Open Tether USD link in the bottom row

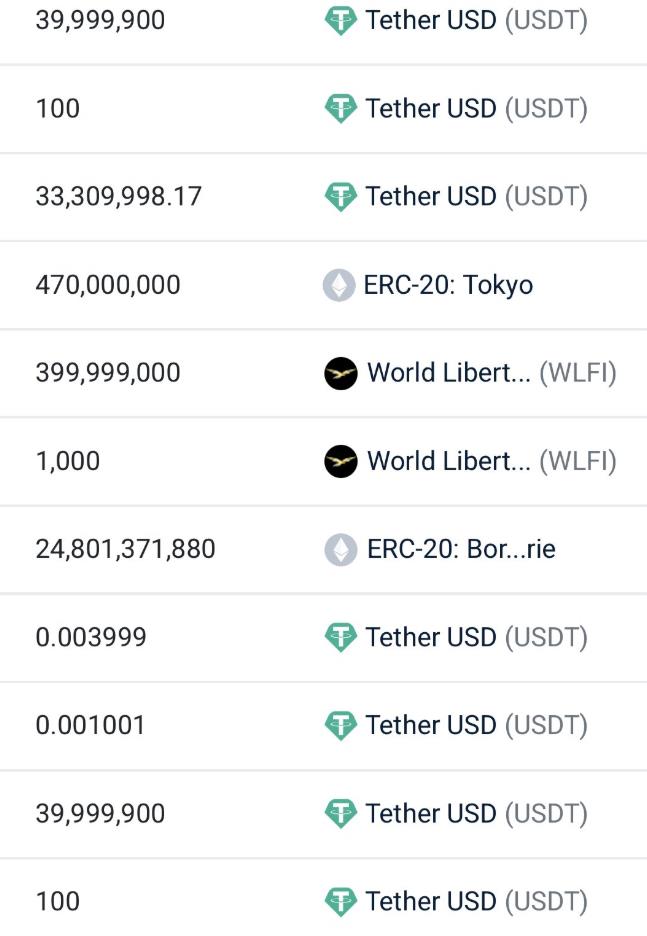tap(476, 901)
